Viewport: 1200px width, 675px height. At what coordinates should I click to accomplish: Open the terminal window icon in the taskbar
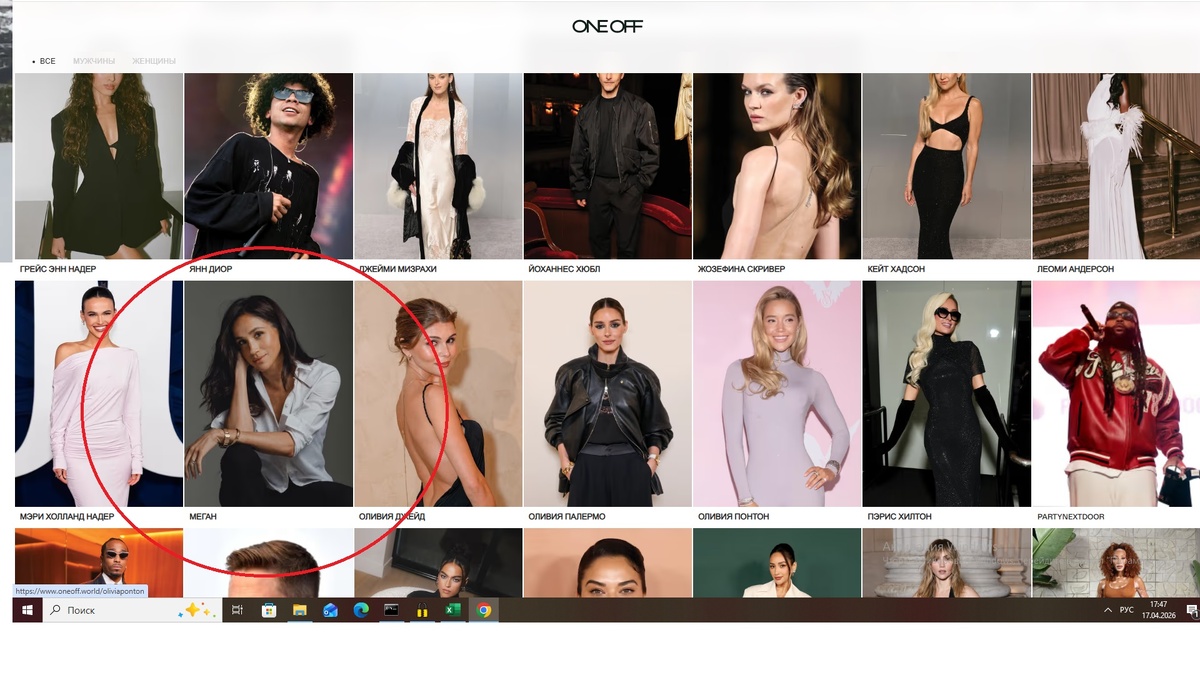(392, 610)
